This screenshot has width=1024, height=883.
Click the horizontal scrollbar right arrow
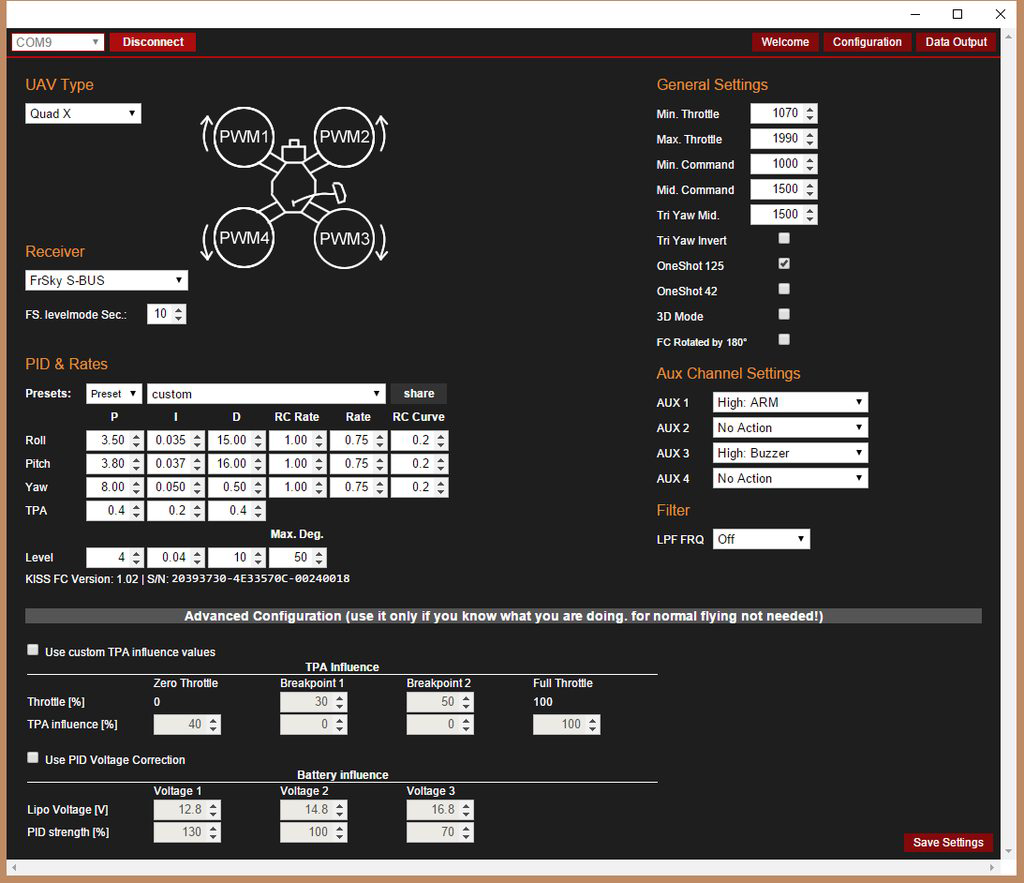click(x=992, y=868)
